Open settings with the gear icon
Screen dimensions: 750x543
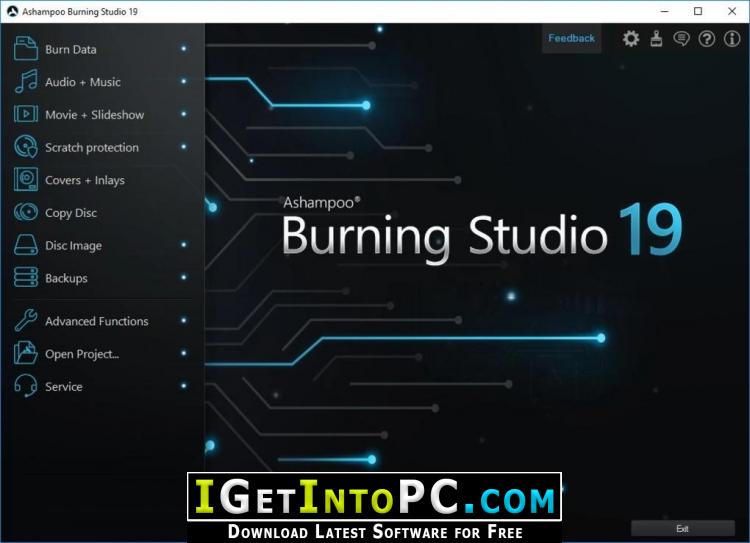click(631, 38)
